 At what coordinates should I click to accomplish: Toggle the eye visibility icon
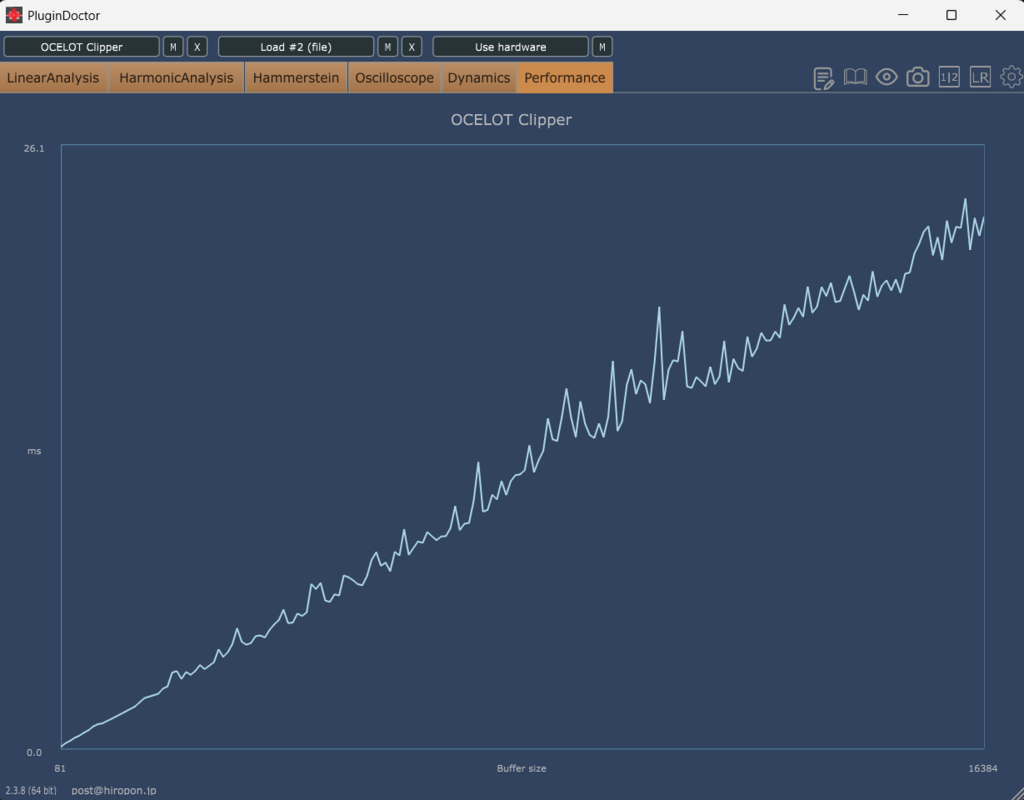click(x=886, y=77)
